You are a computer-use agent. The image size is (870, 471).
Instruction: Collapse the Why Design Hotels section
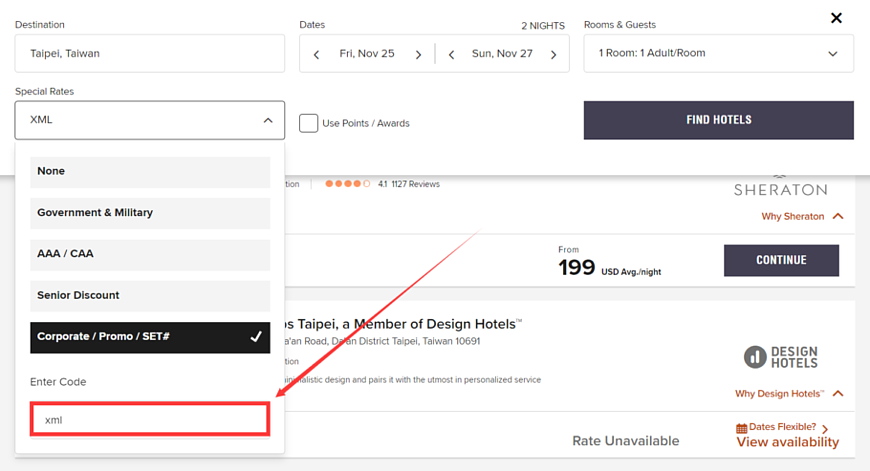point(789,393)
